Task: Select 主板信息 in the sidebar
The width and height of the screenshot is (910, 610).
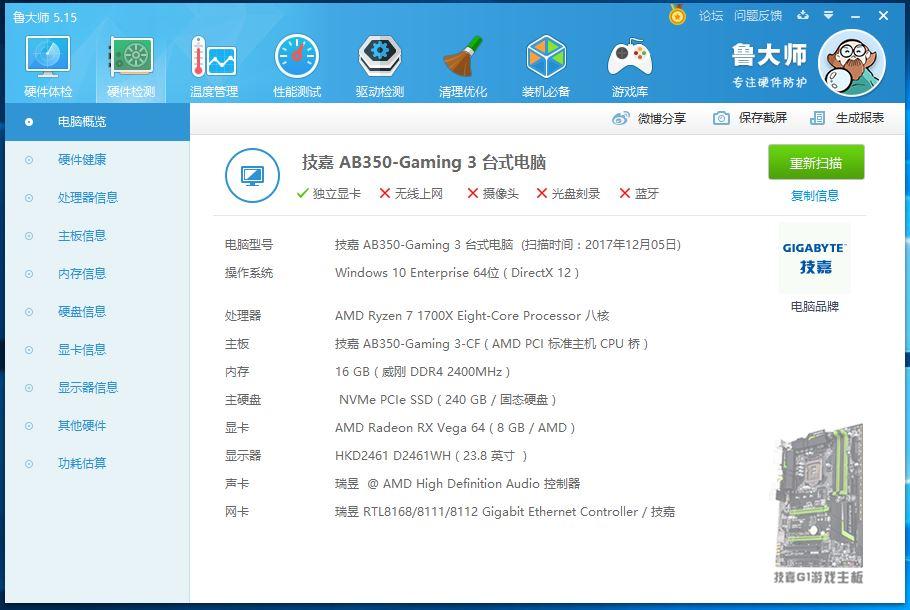Action: click(97, 236)
